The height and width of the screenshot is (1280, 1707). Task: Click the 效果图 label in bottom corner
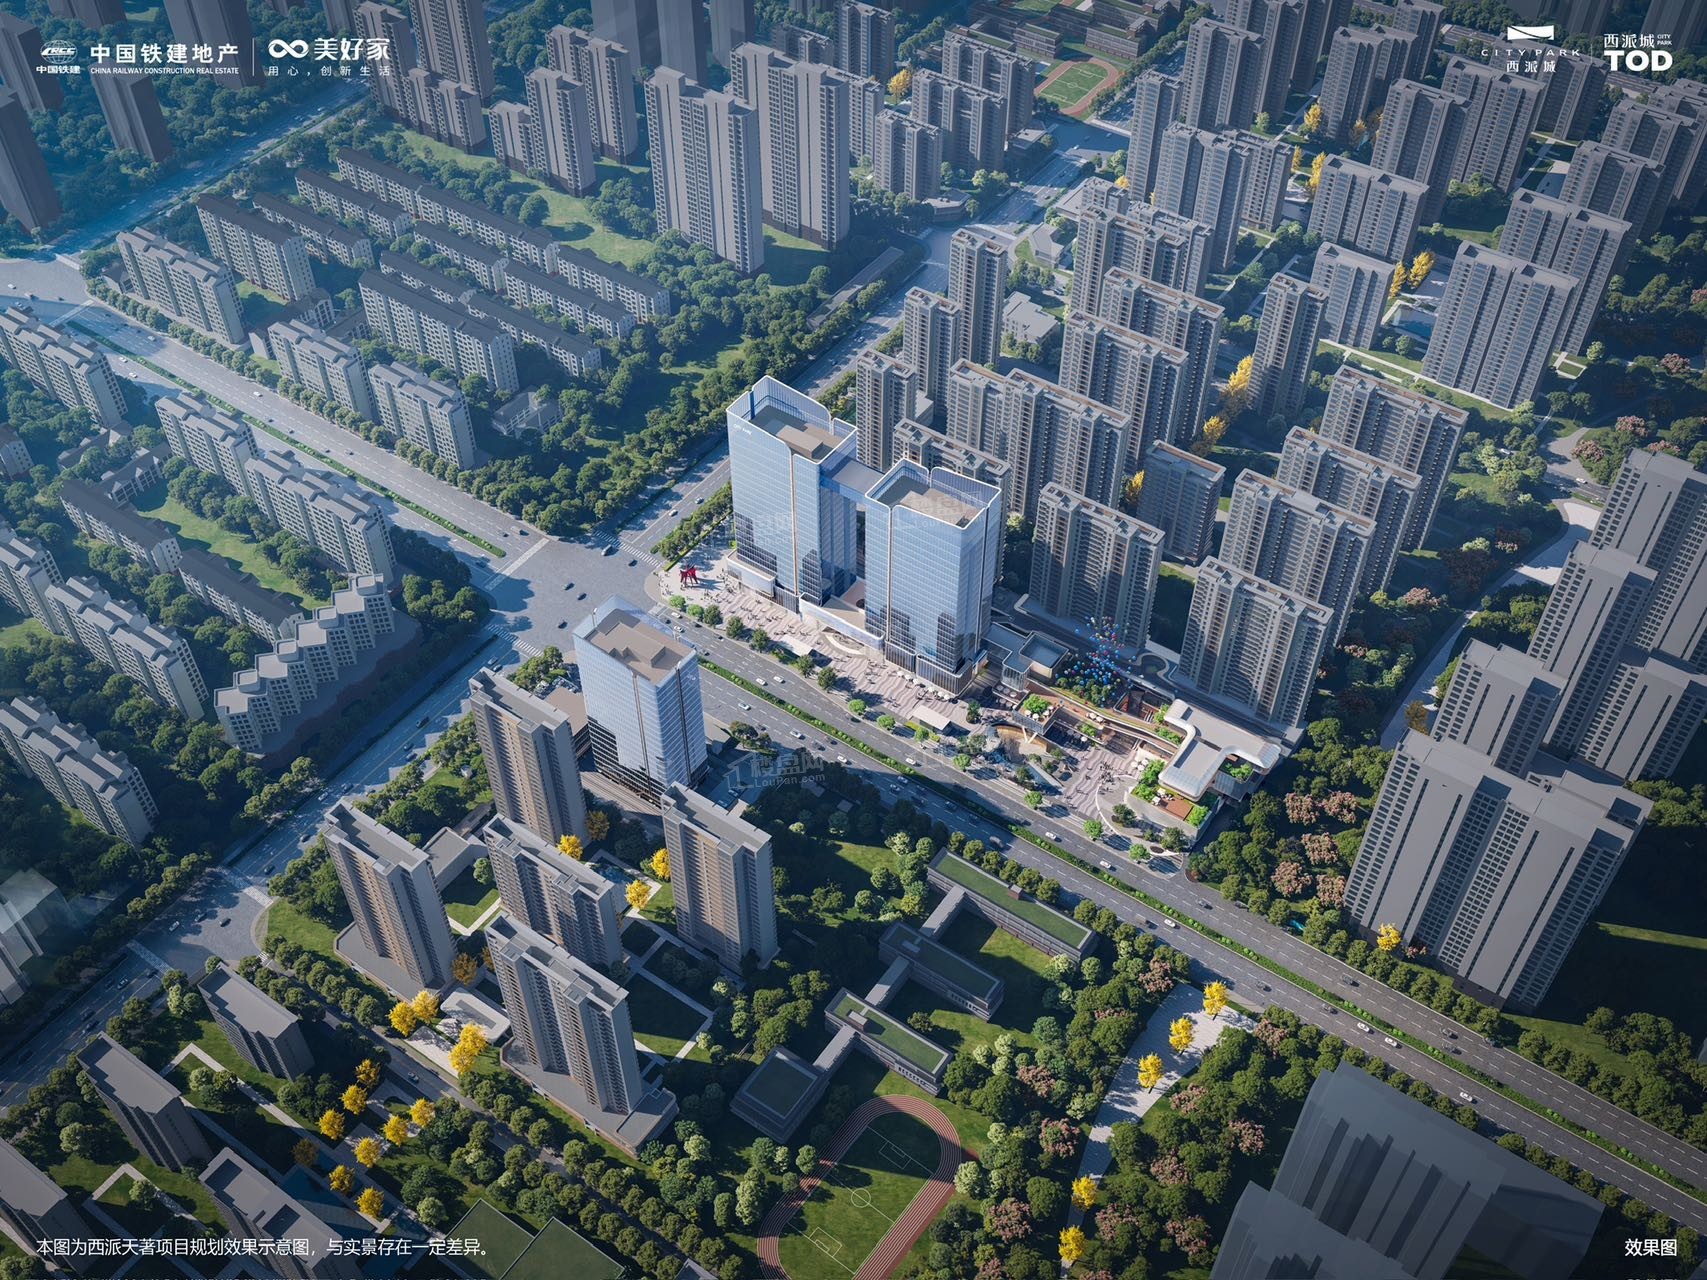click(x=1650, y=1247)
